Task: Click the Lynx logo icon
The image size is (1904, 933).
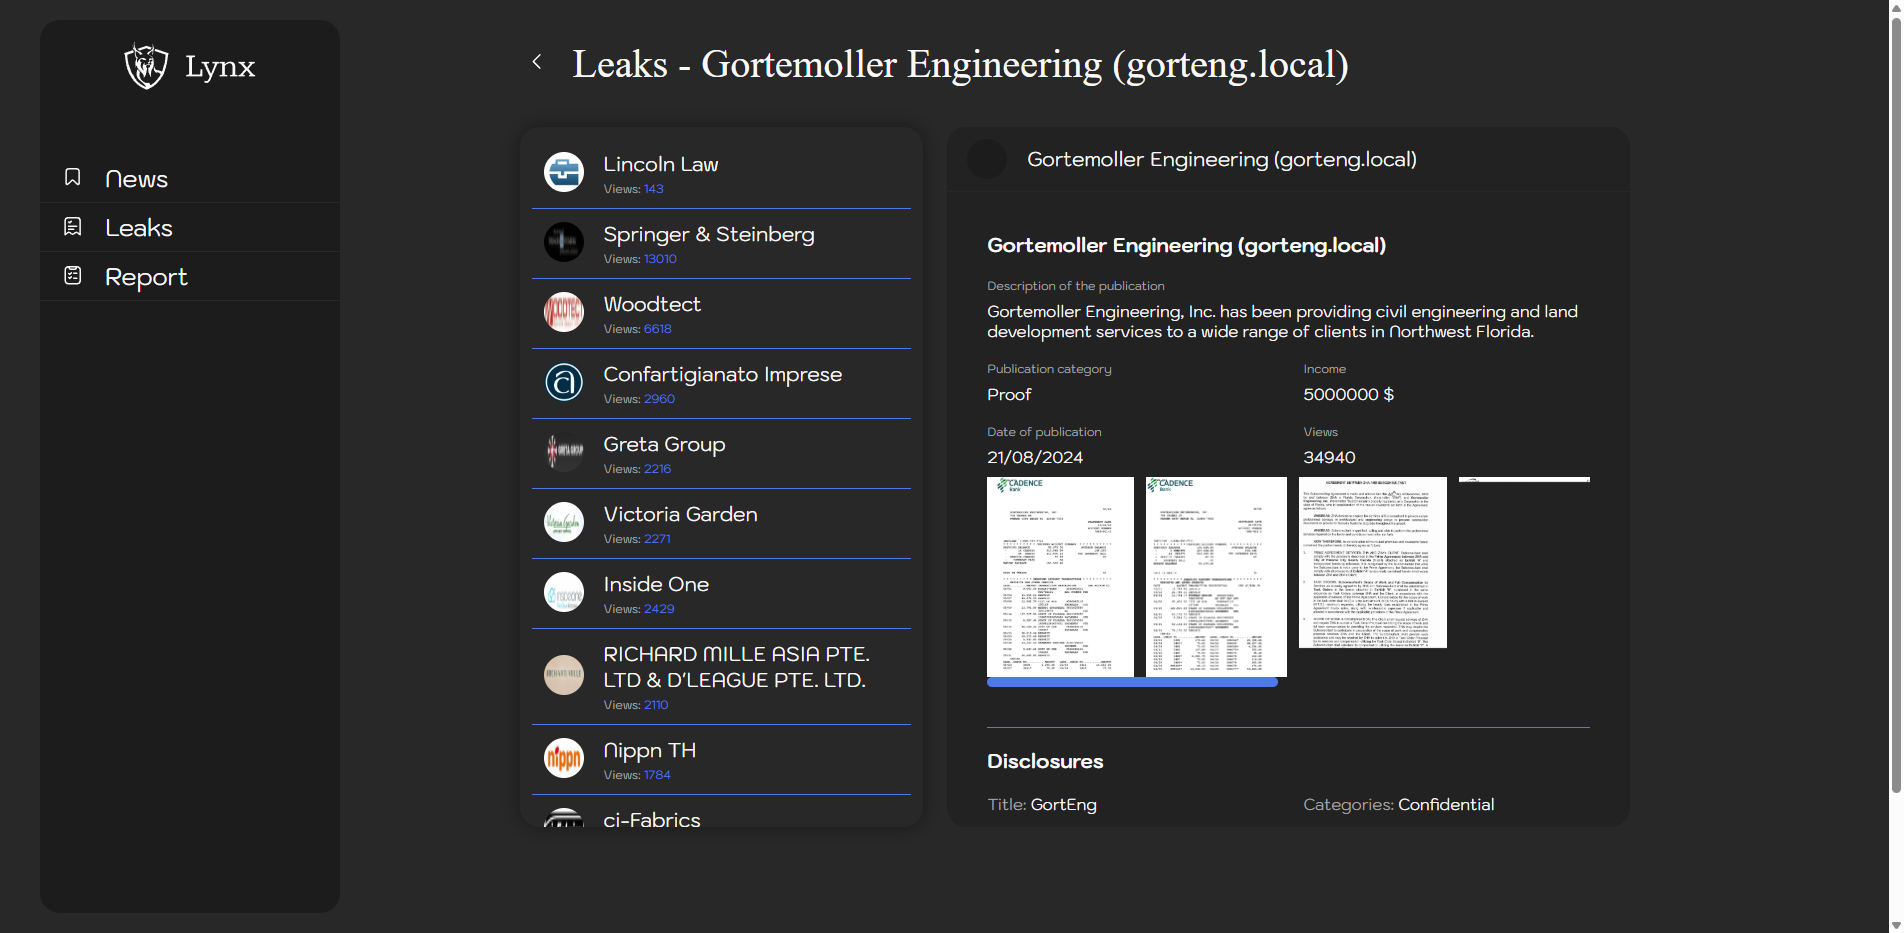Action: coord(146,67)
